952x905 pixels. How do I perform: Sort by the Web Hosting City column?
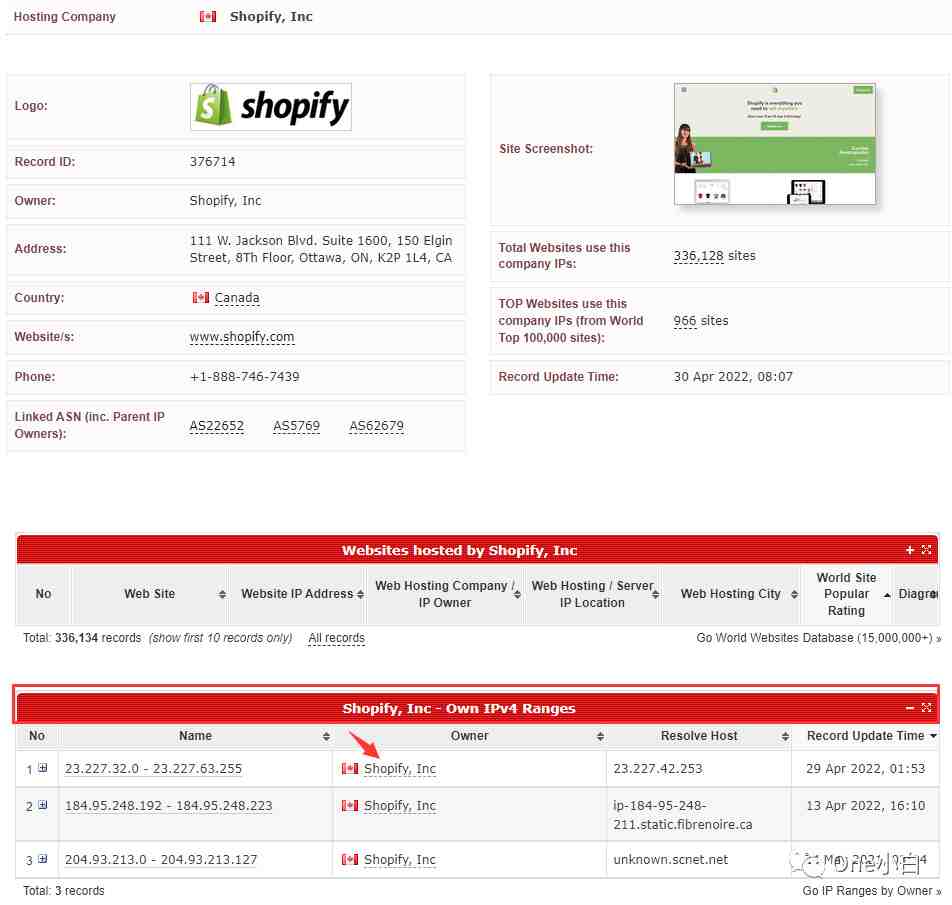click(731, 594)
